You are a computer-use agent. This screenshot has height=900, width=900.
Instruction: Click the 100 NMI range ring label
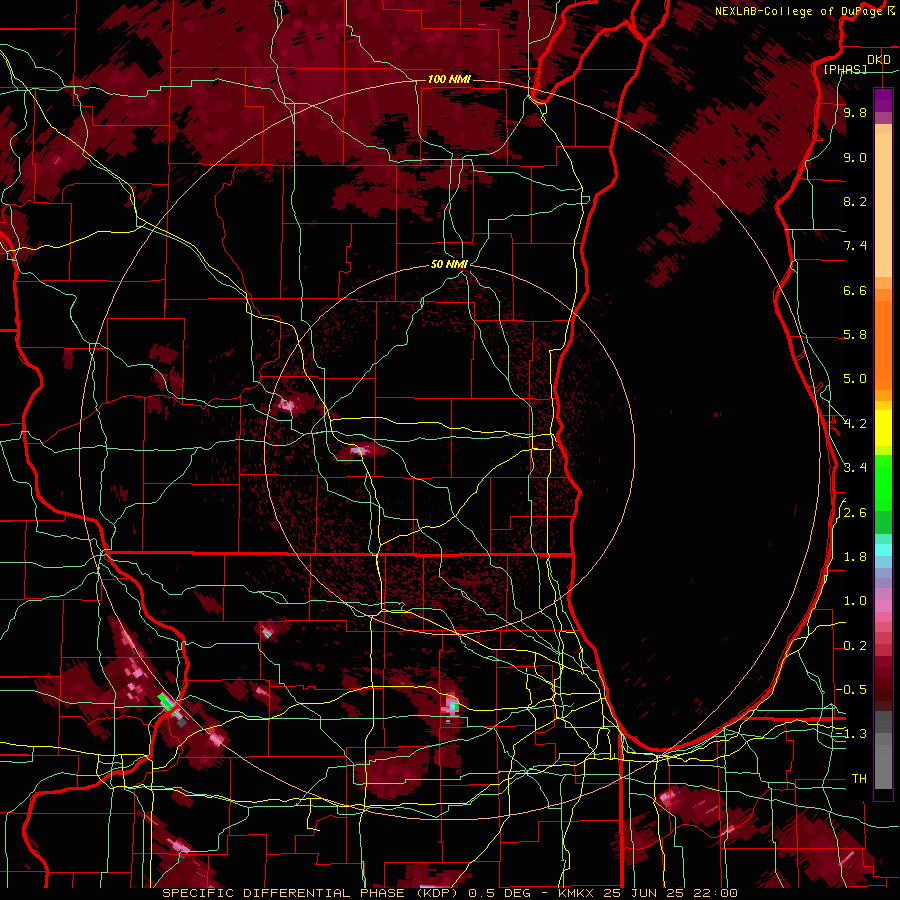[x=449, y=79]
